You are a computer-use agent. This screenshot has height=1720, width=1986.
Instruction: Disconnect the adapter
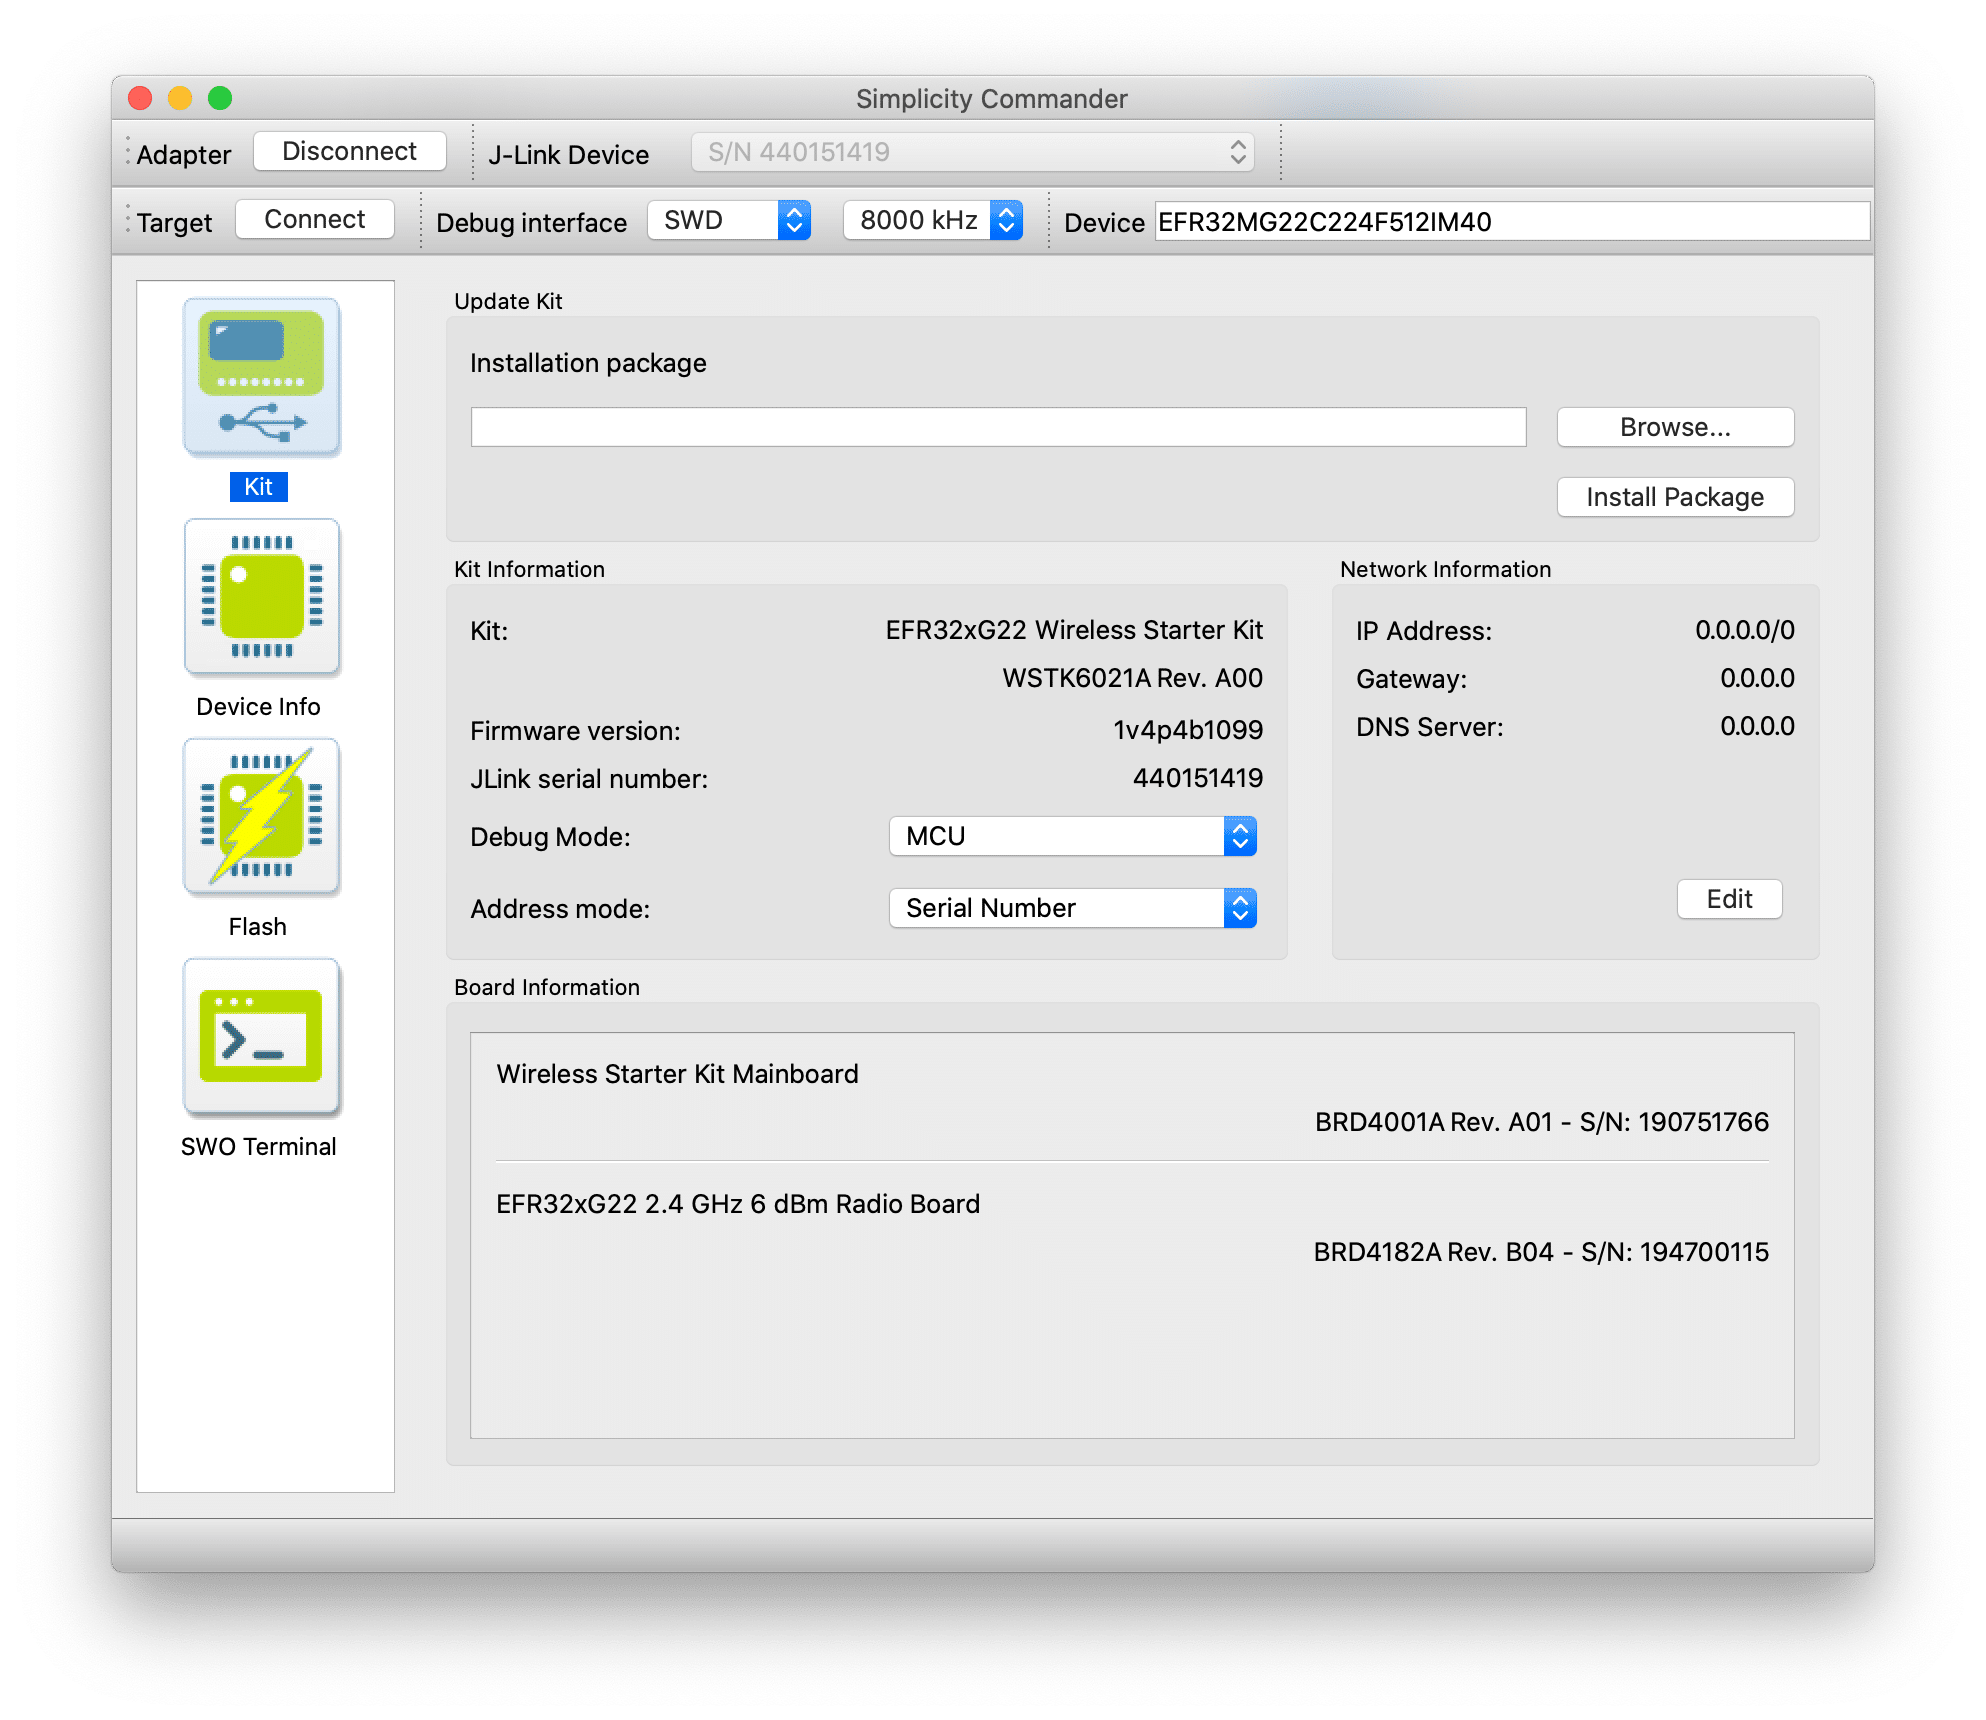(x=348, y=150)
